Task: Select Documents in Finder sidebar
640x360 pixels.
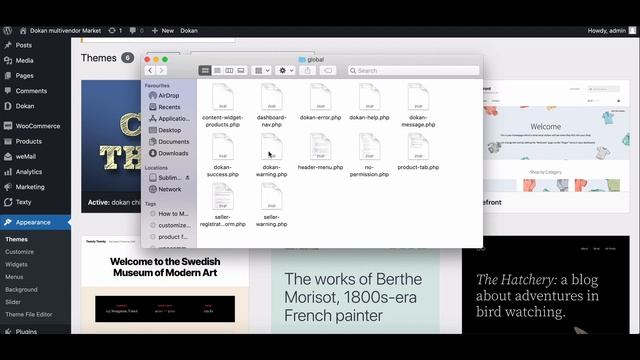Action: coord(169,142)
